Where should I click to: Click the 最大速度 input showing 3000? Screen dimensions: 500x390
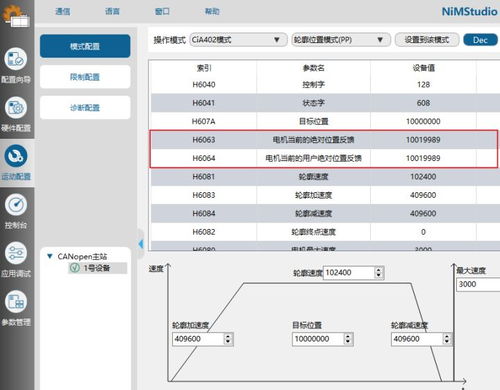point(478,284)
